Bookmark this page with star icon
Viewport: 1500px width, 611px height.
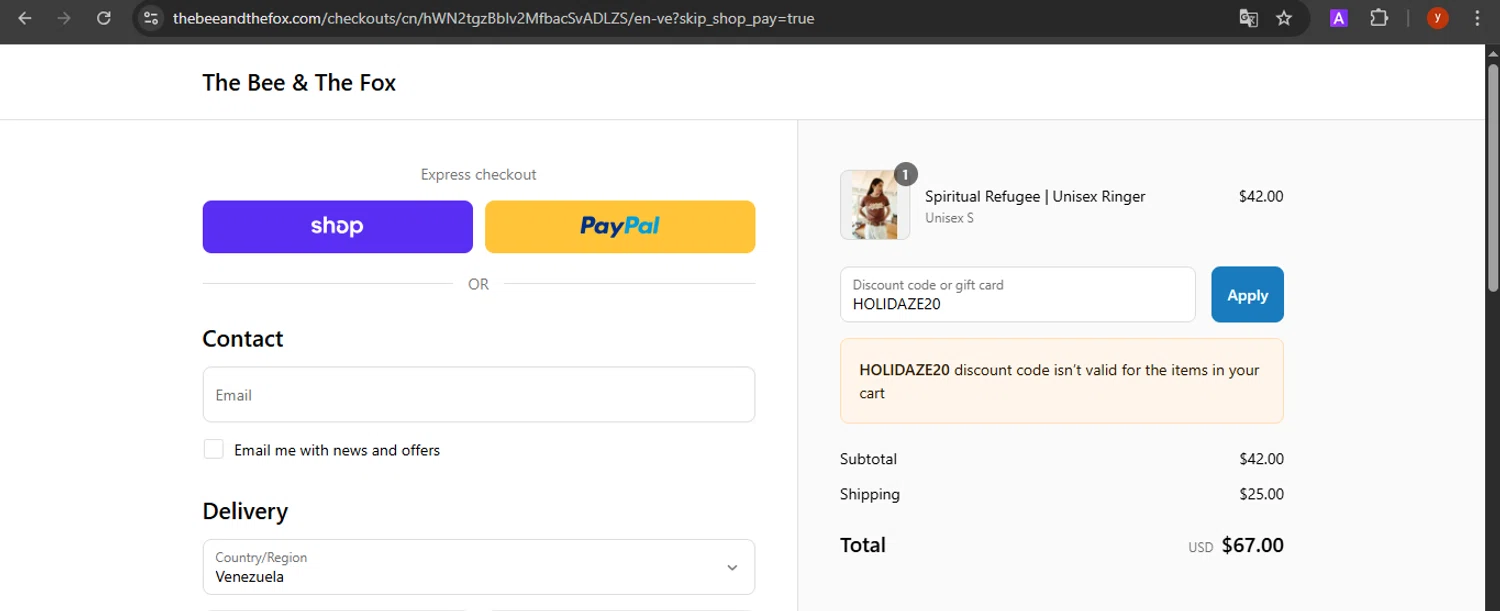[x=1284, y=18]
